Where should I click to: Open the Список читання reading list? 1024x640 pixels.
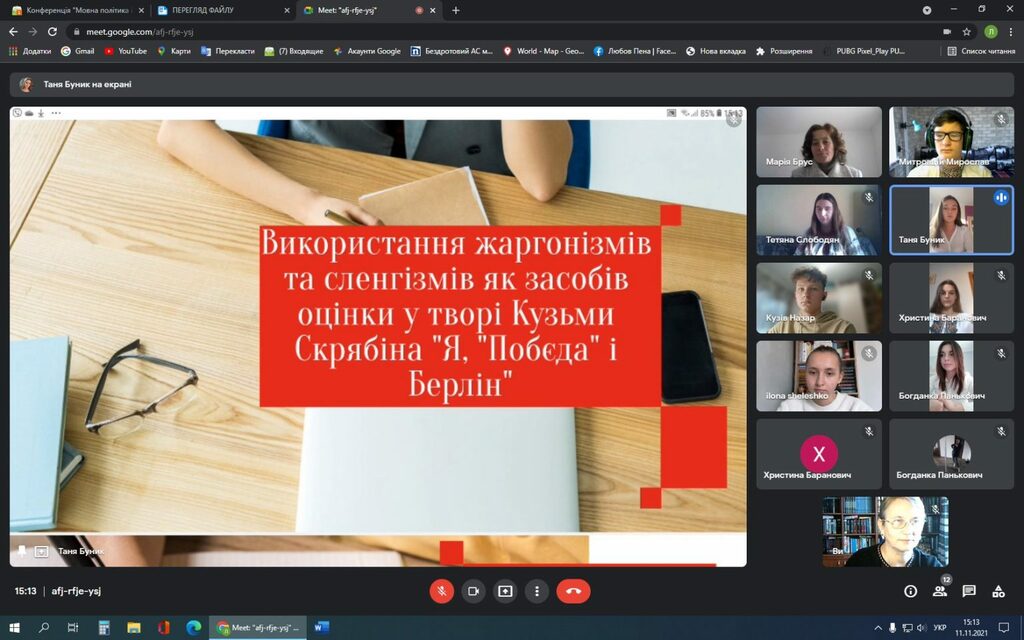click(981, 51)
